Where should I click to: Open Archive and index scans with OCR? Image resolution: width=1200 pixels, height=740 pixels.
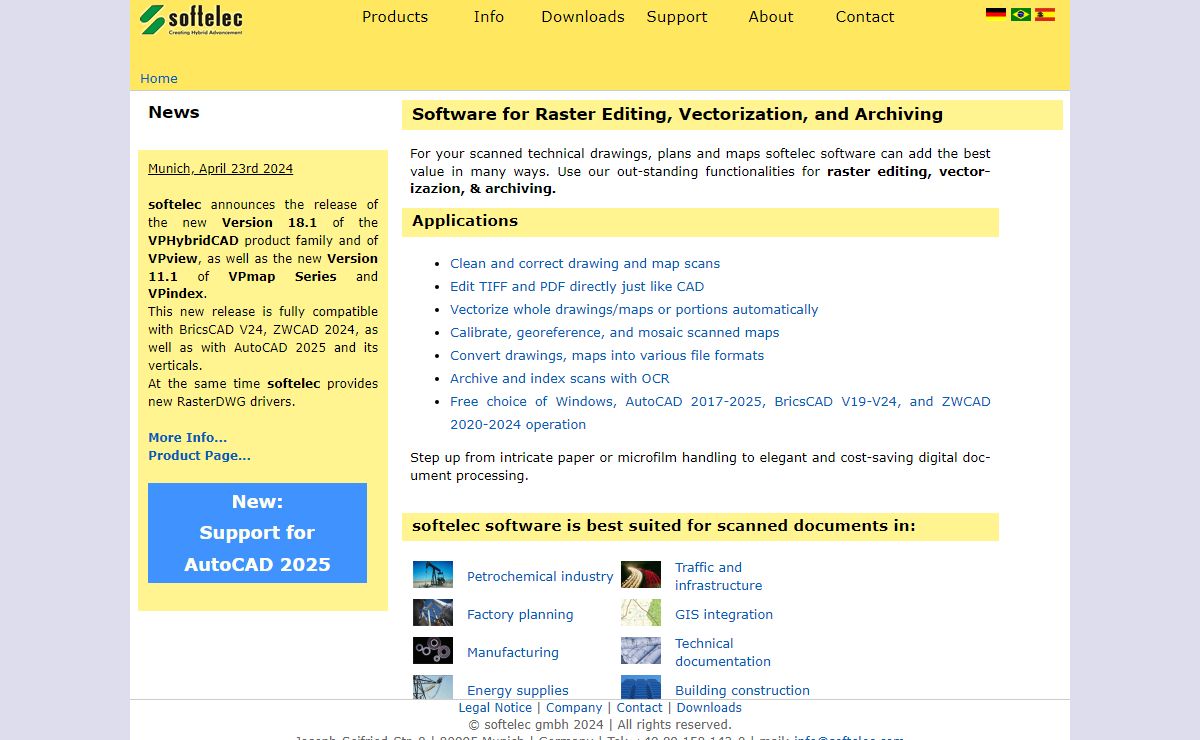pos(560,379)
